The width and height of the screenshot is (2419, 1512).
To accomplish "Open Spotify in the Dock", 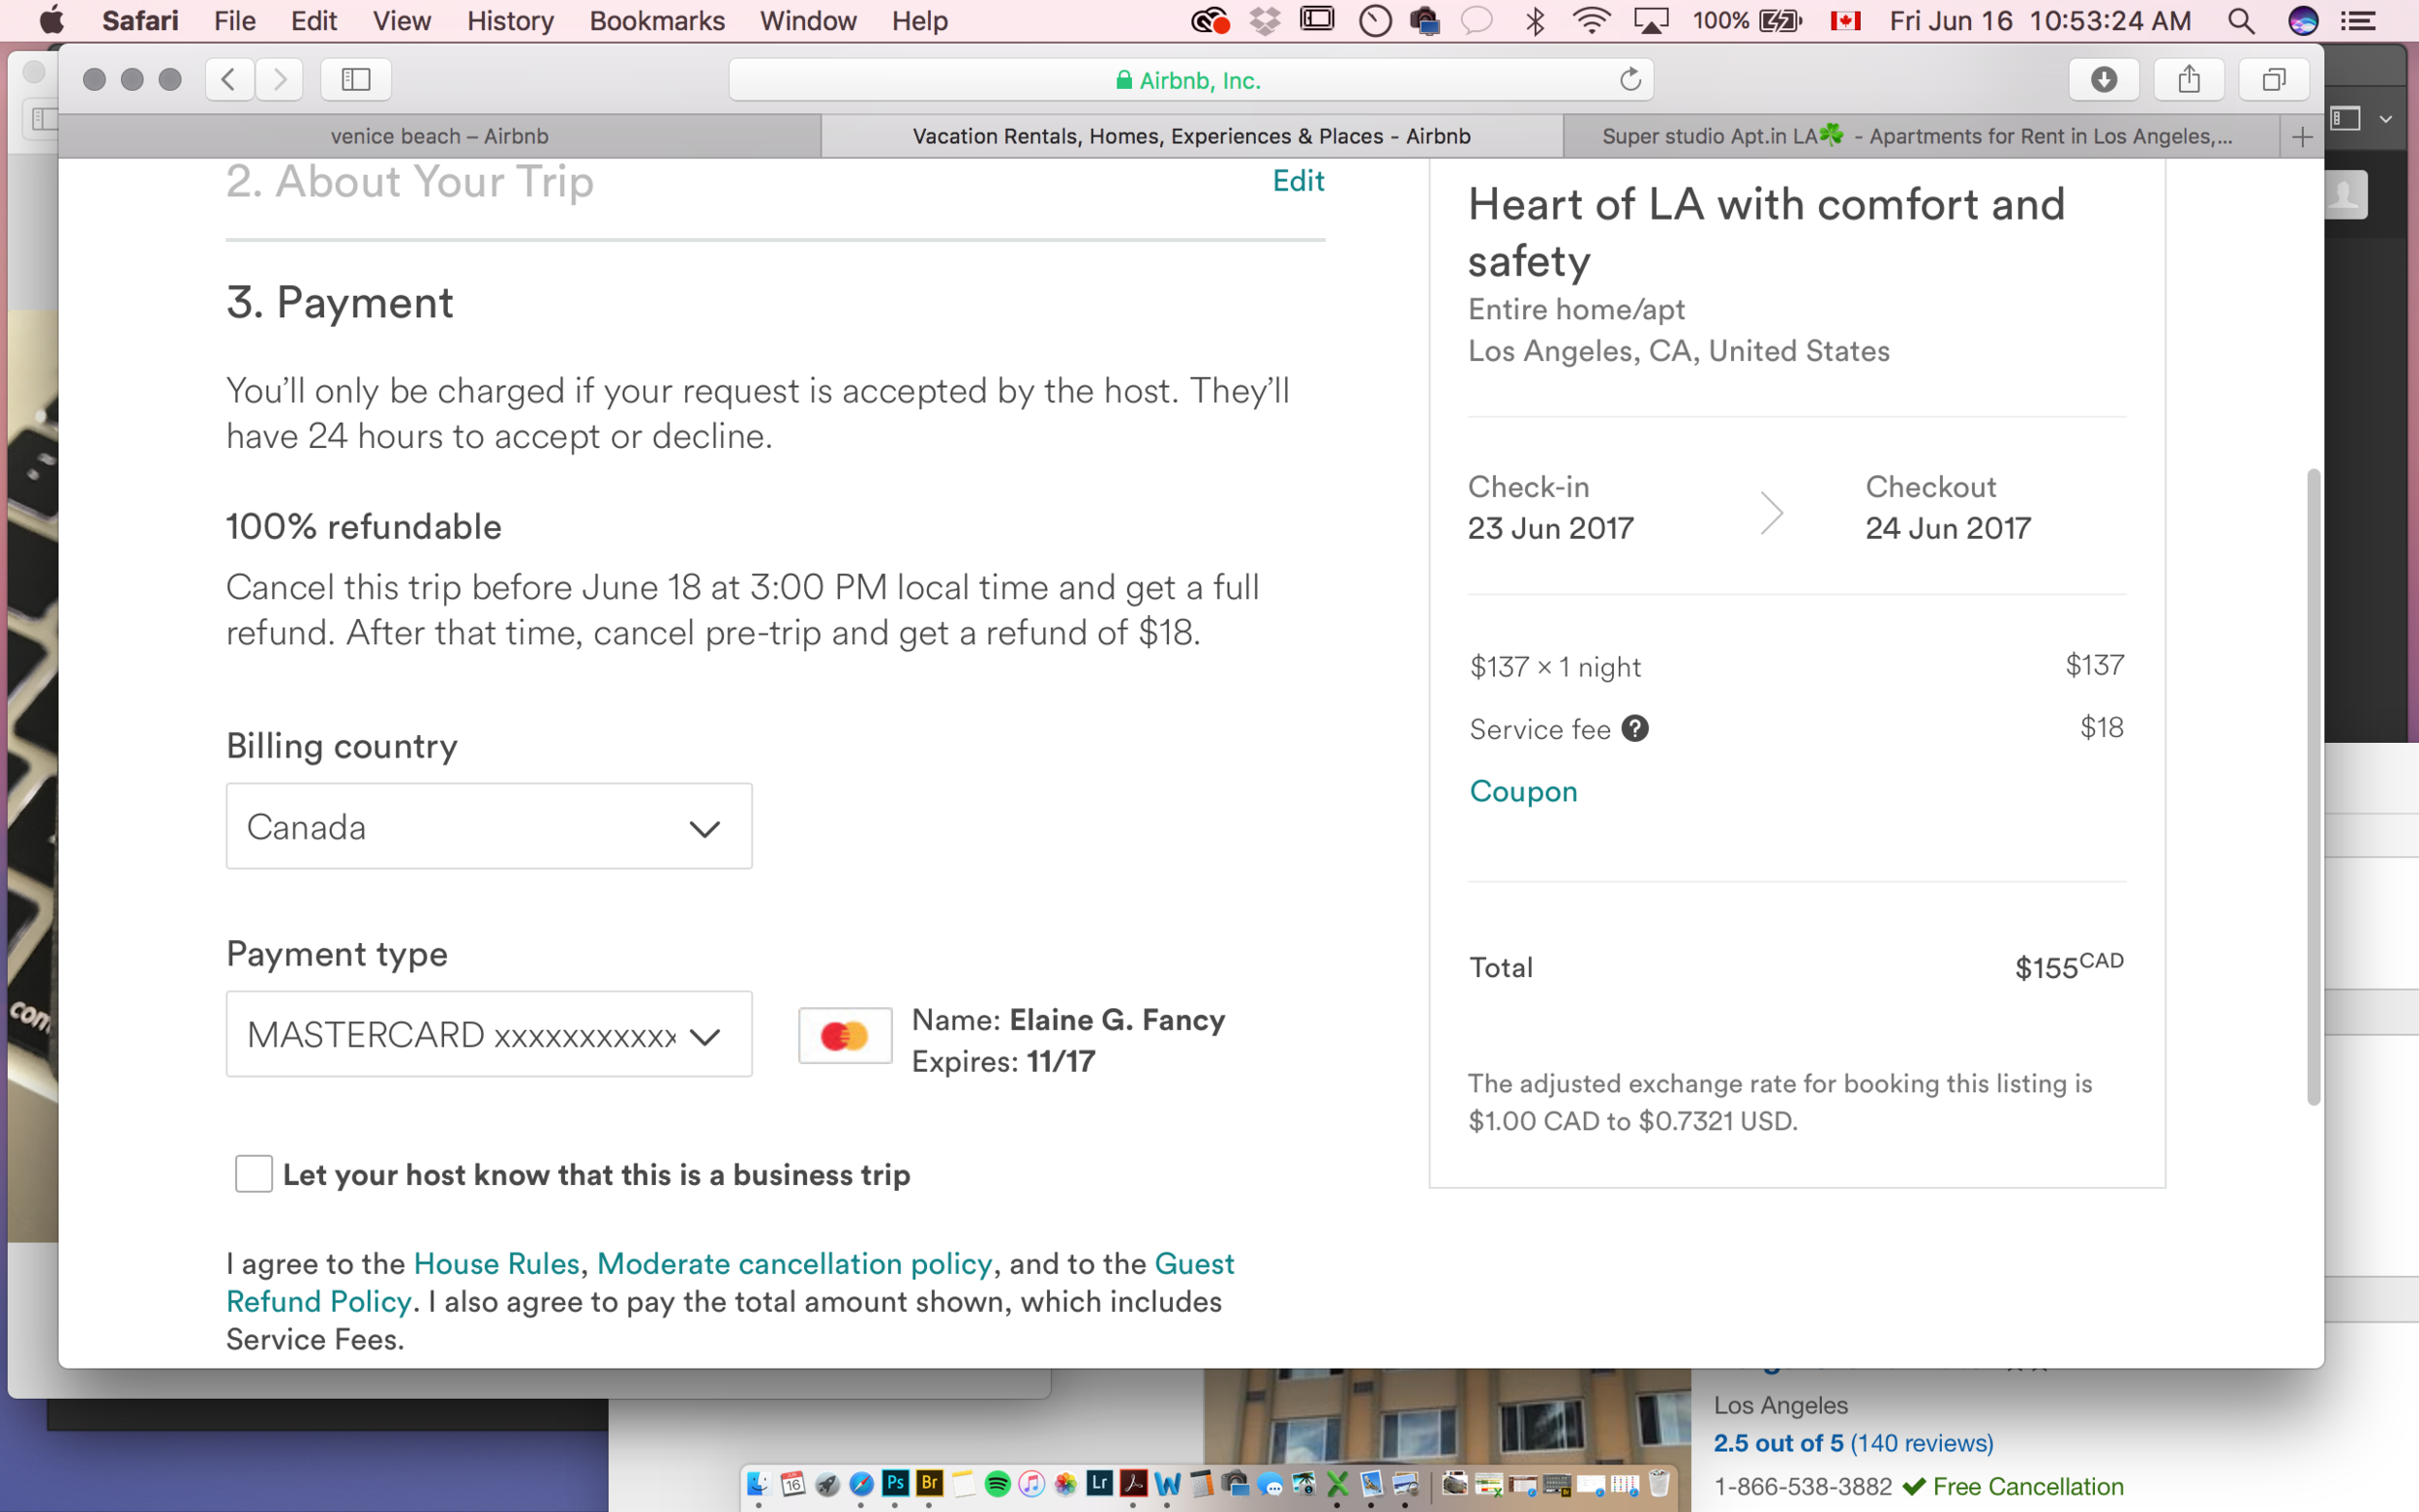I will 997,1483.
